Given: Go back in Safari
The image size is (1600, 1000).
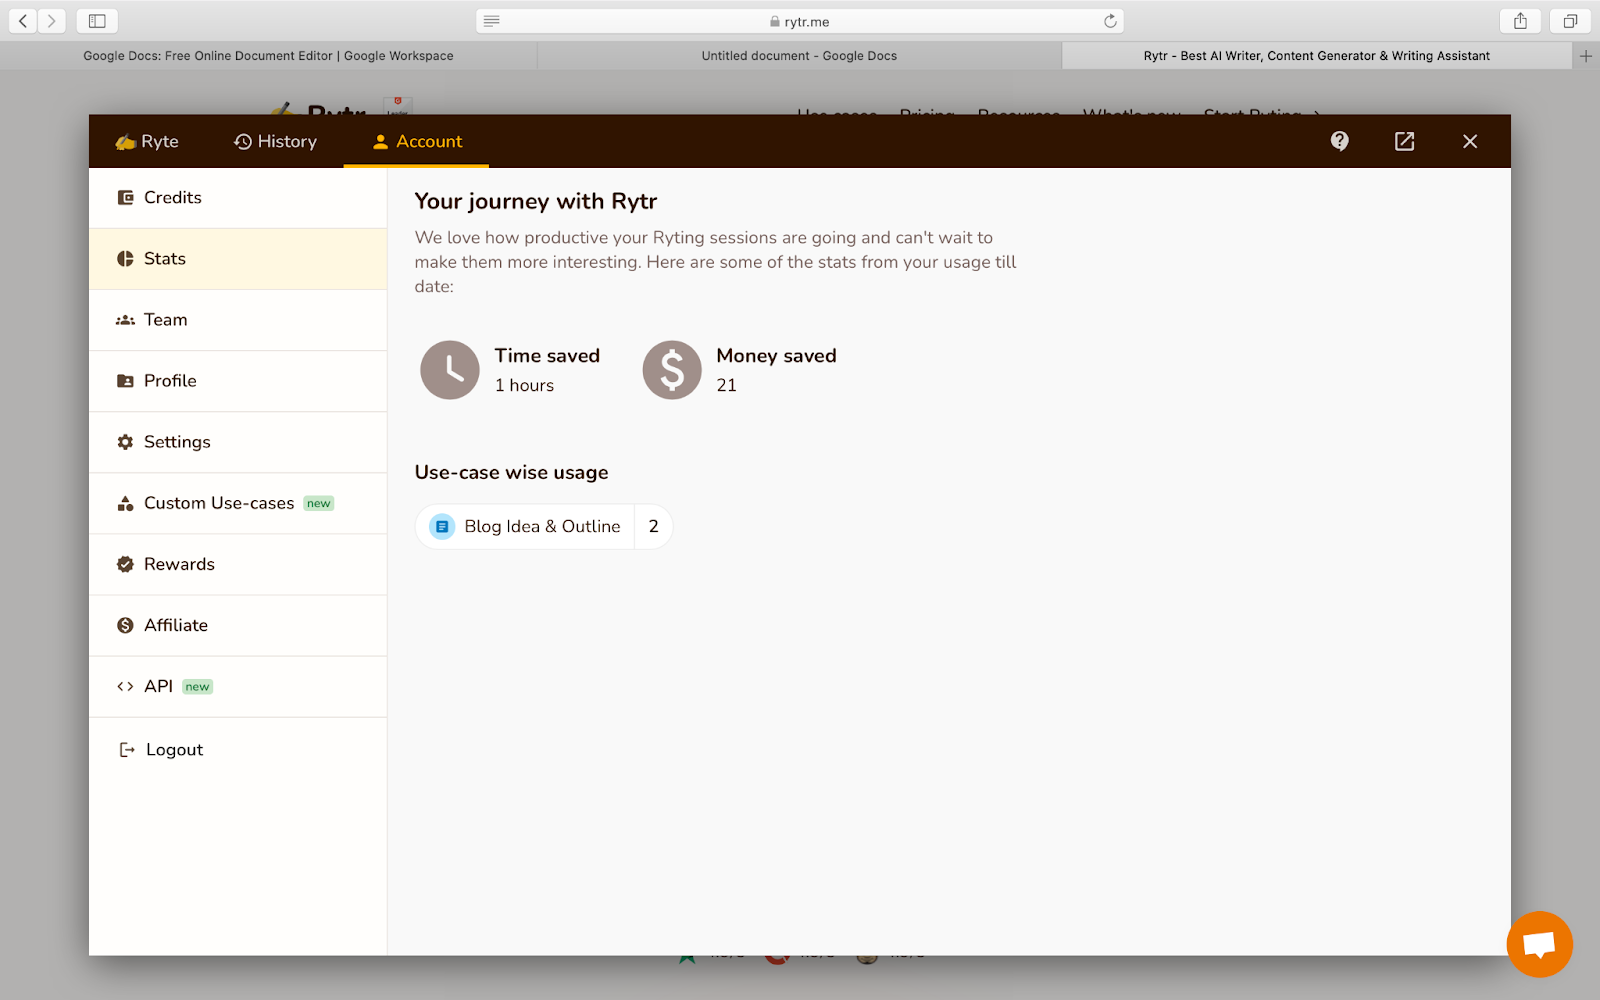Looking at the screenshot, I should (23, 21).
